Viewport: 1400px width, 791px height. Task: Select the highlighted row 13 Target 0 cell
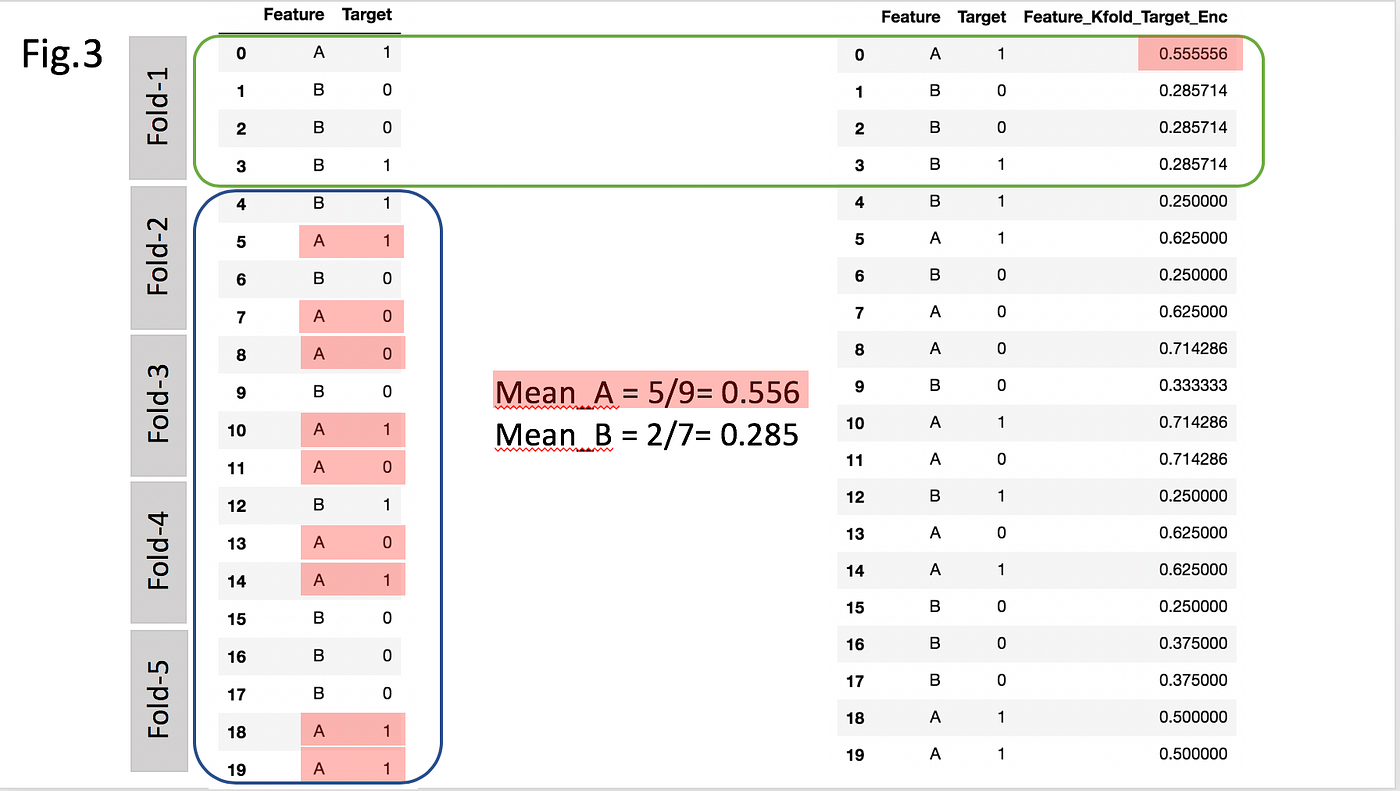tap(385, 542)
